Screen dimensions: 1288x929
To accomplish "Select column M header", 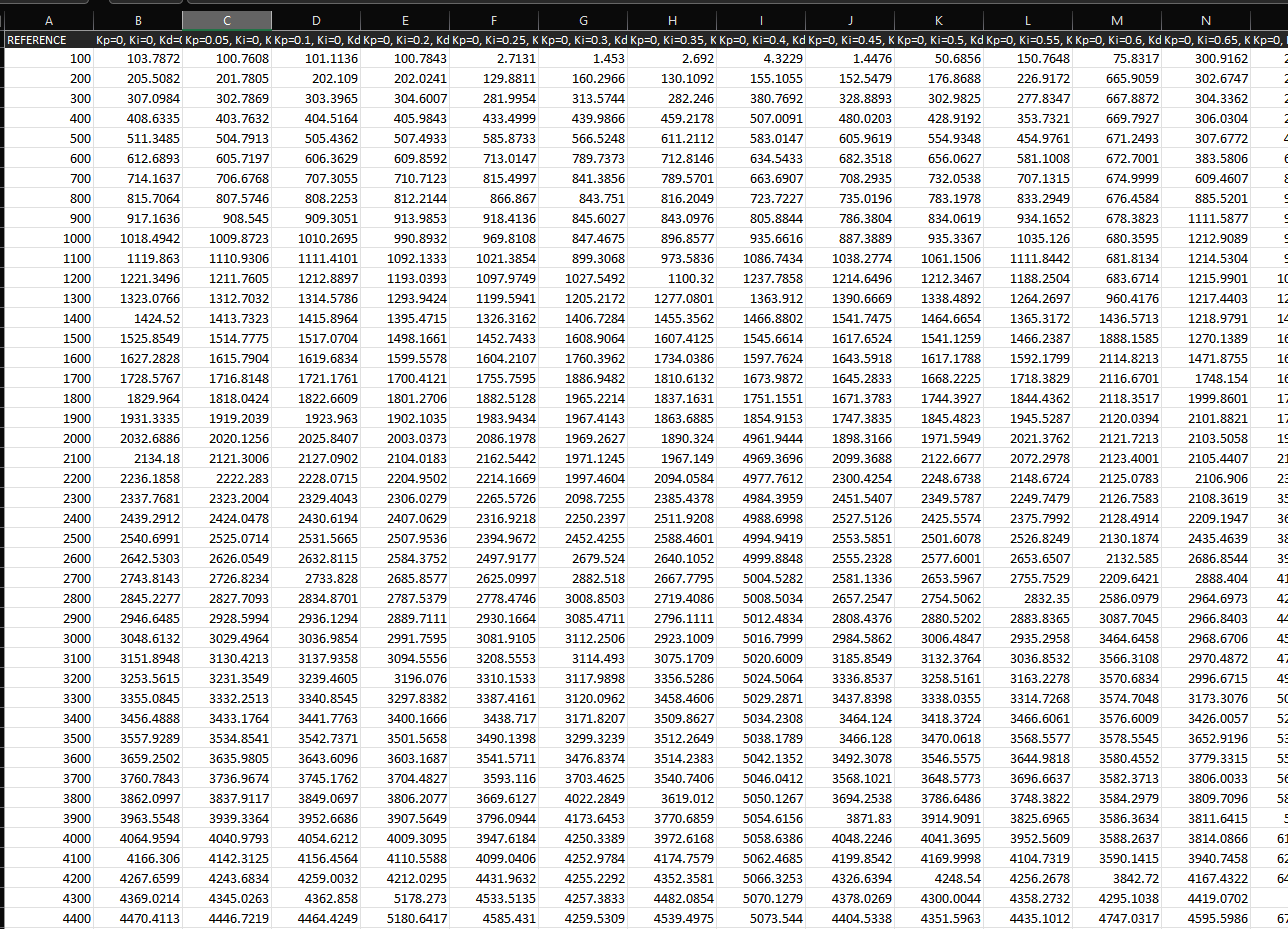I will [1117, 20].
